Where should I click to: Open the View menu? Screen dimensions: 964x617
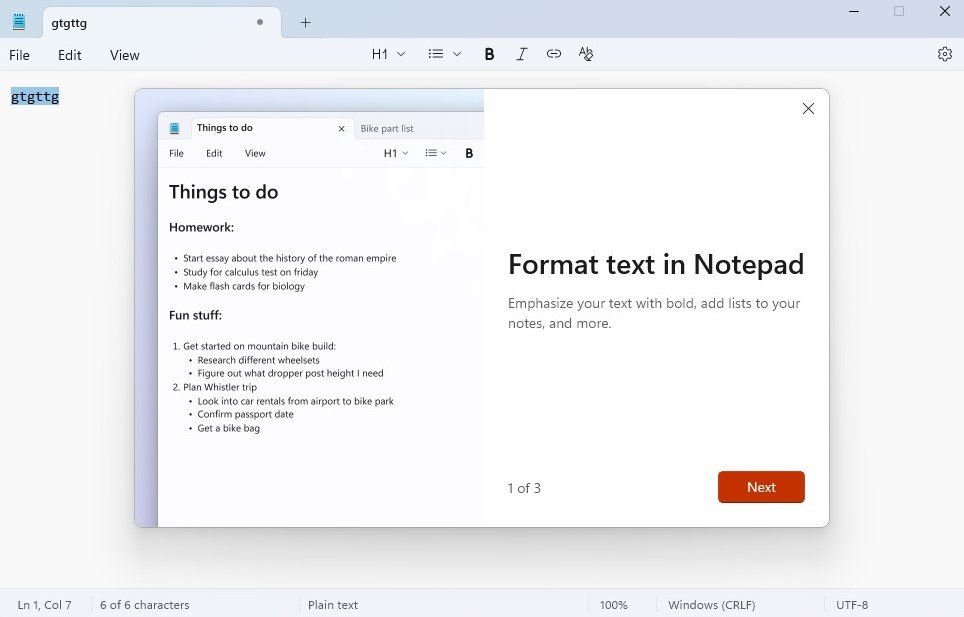point(125,55)
